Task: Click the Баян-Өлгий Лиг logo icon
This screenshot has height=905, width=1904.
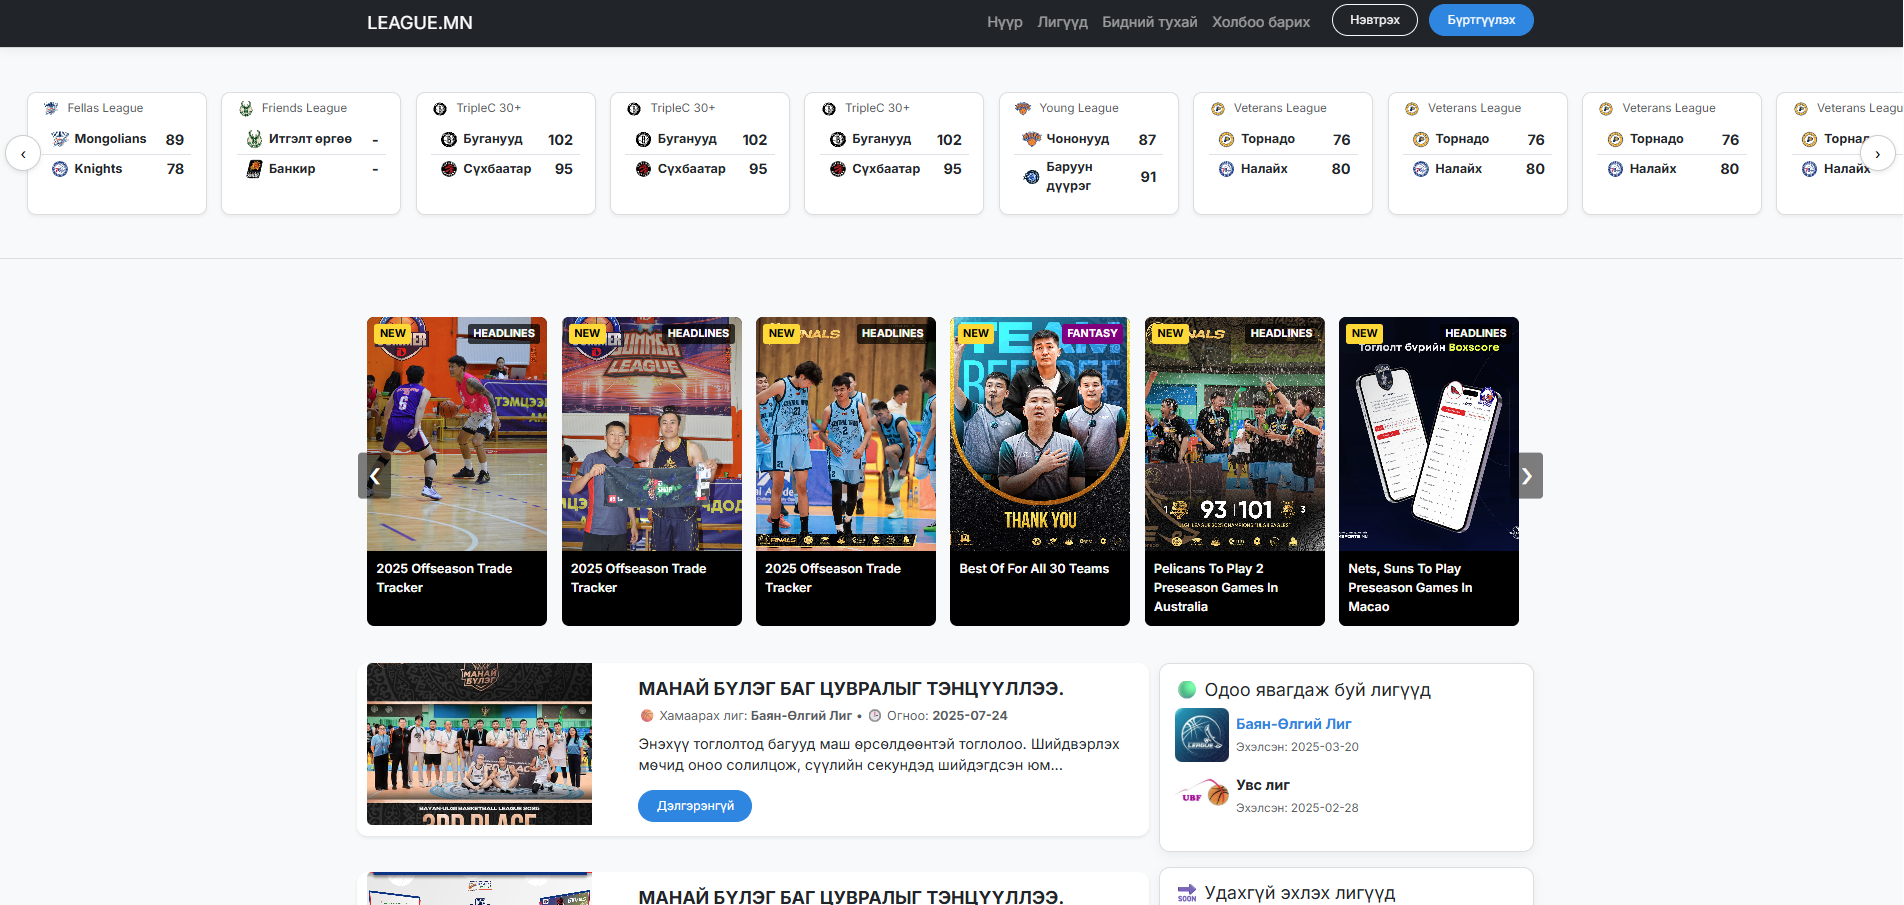Action: pyautogui.click(x=1201, y=735)
